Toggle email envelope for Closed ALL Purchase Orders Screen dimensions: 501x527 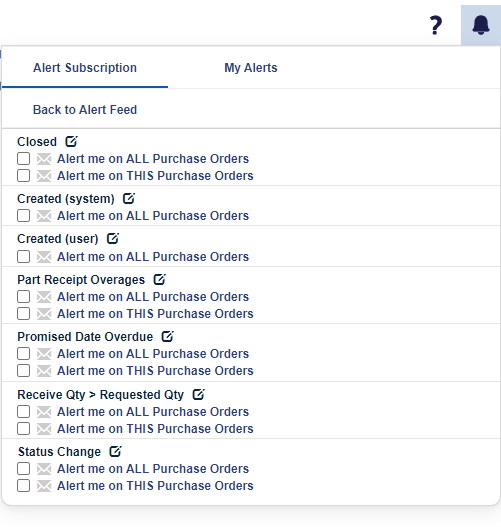click(x=44, y=159)
